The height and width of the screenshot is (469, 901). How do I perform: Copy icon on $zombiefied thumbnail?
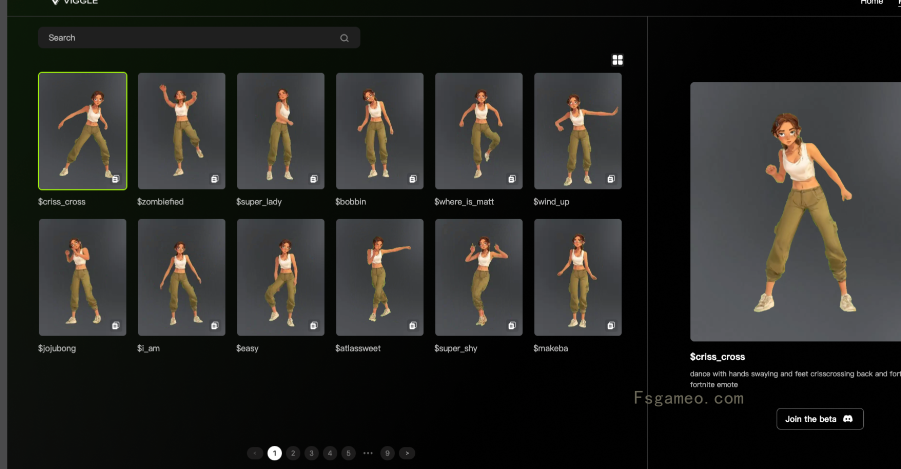214,179
